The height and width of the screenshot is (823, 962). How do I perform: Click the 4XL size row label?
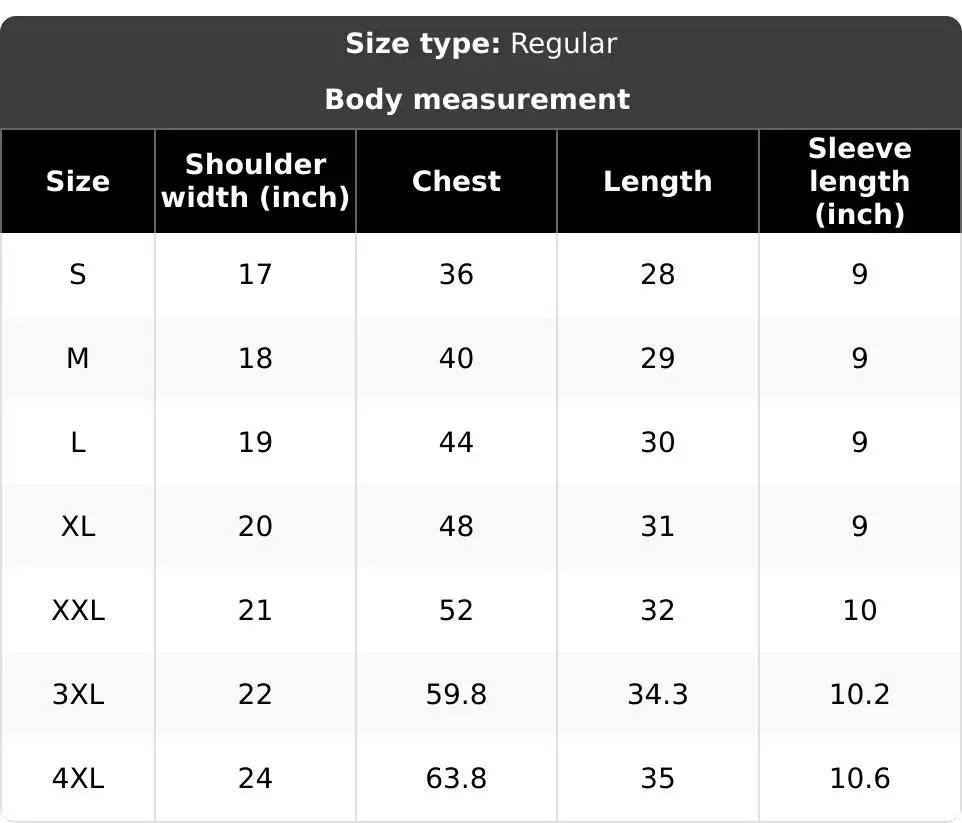78,779
